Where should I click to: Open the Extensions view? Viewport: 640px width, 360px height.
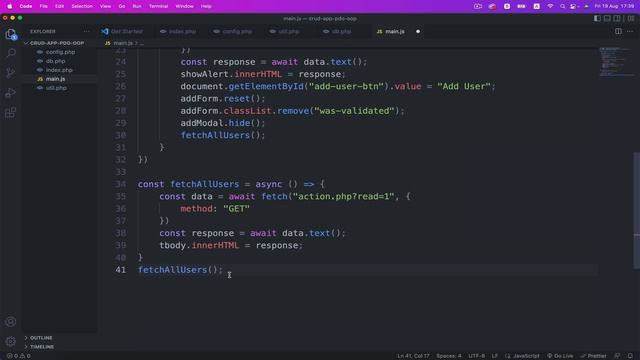click(11, 113)
